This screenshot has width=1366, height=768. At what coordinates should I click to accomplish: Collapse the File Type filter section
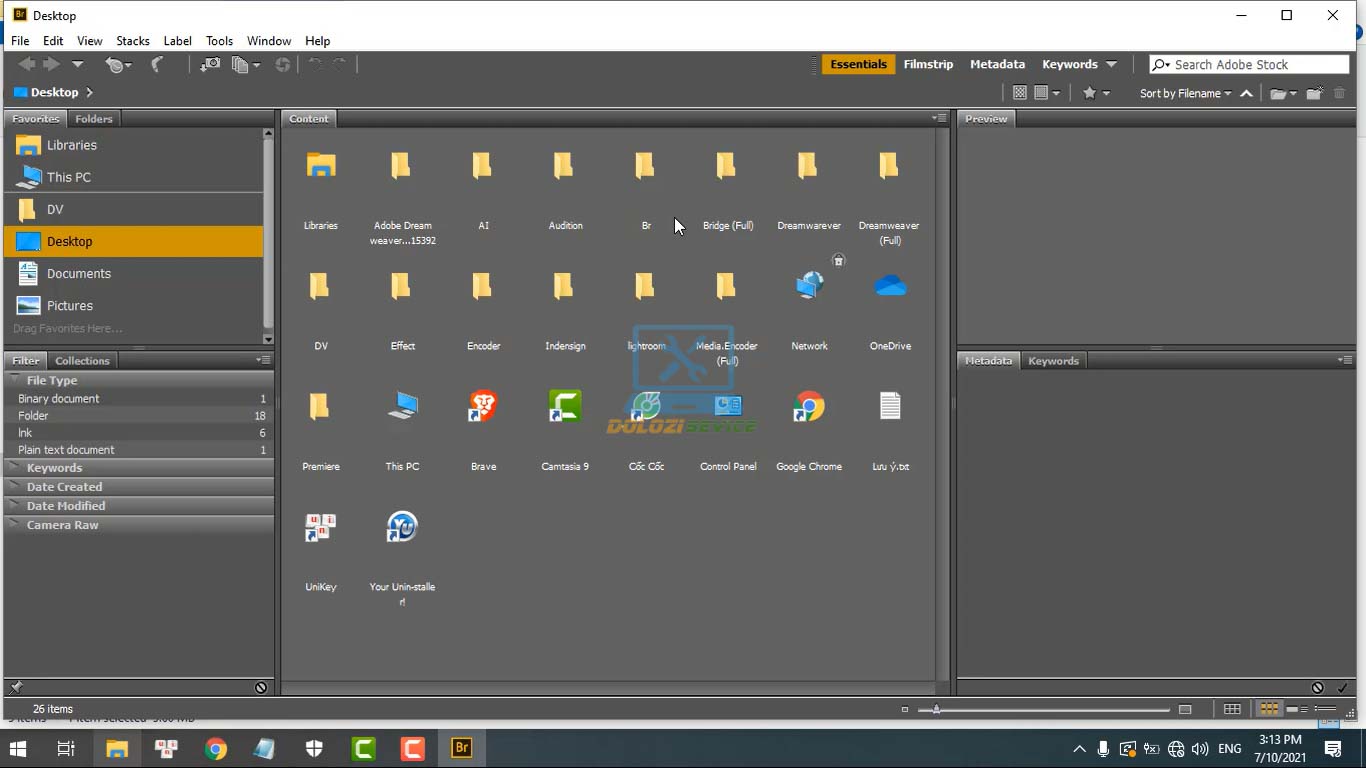click(x=51, y=380)
